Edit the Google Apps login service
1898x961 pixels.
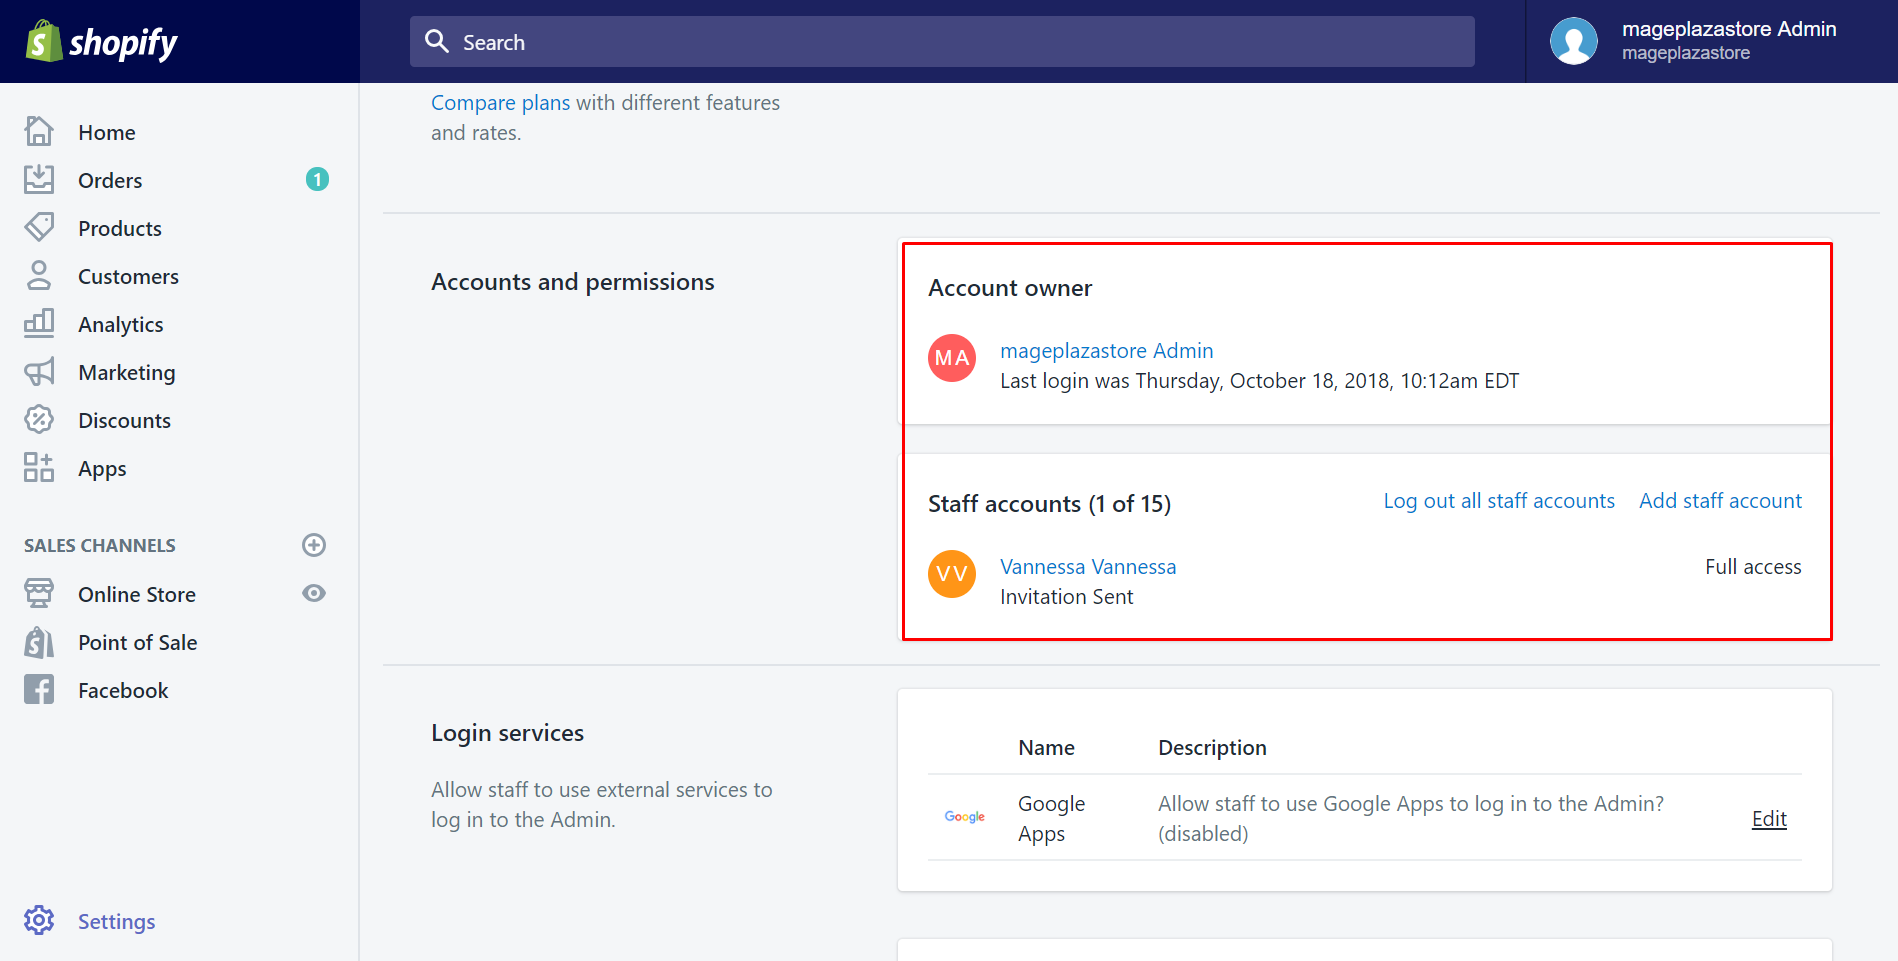coord(1769,819)
